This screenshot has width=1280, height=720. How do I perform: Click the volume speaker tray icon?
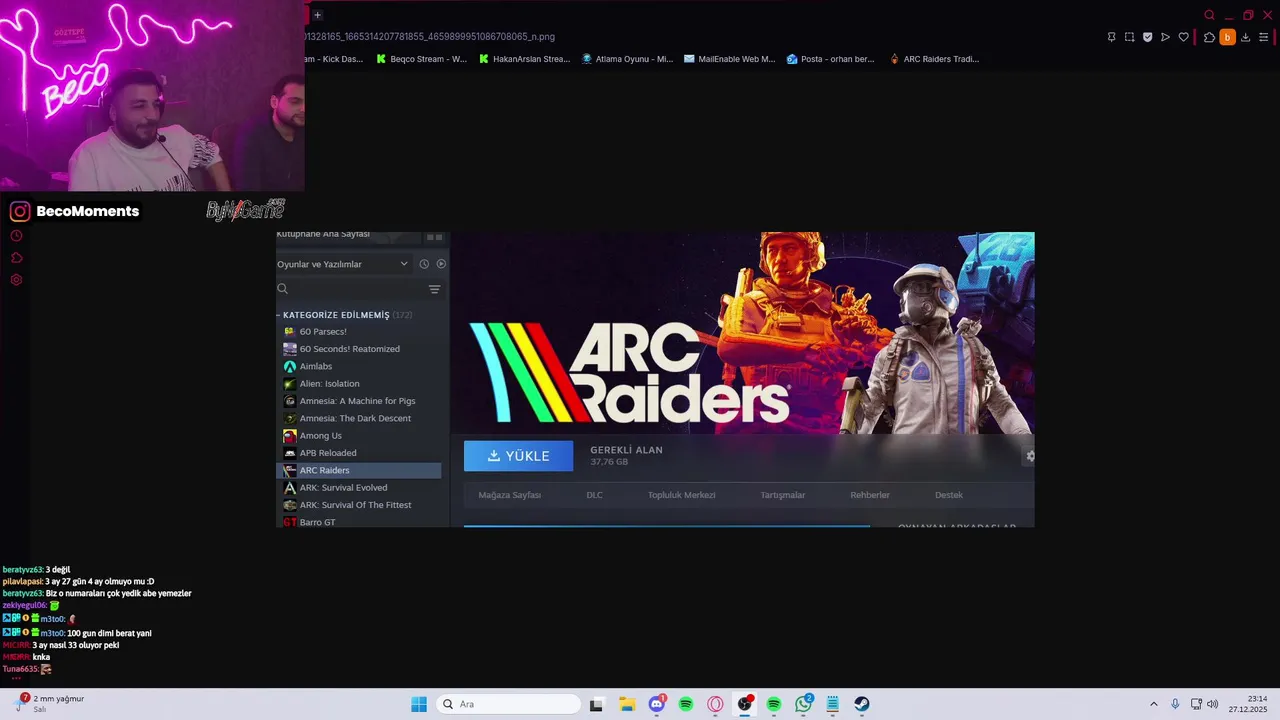click(x=1212, y=704)
